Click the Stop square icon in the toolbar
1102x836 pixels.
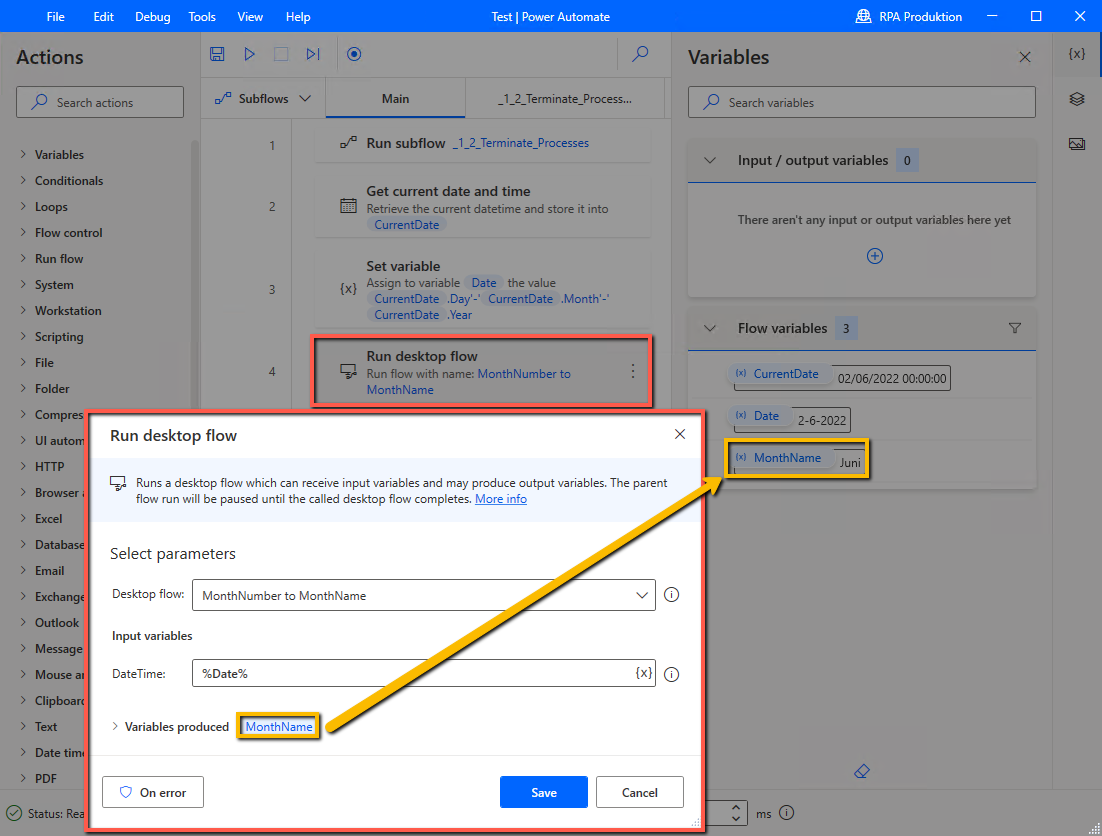coord(281,54)
